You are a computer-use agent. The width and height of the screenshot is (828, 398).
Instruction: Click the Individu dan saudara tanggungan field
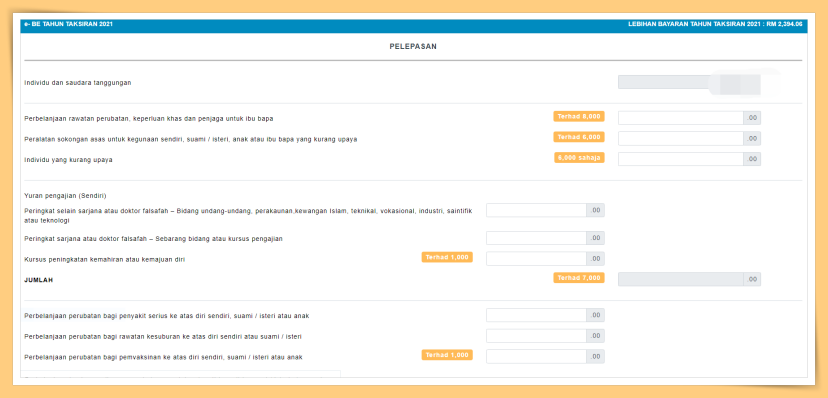689,82
